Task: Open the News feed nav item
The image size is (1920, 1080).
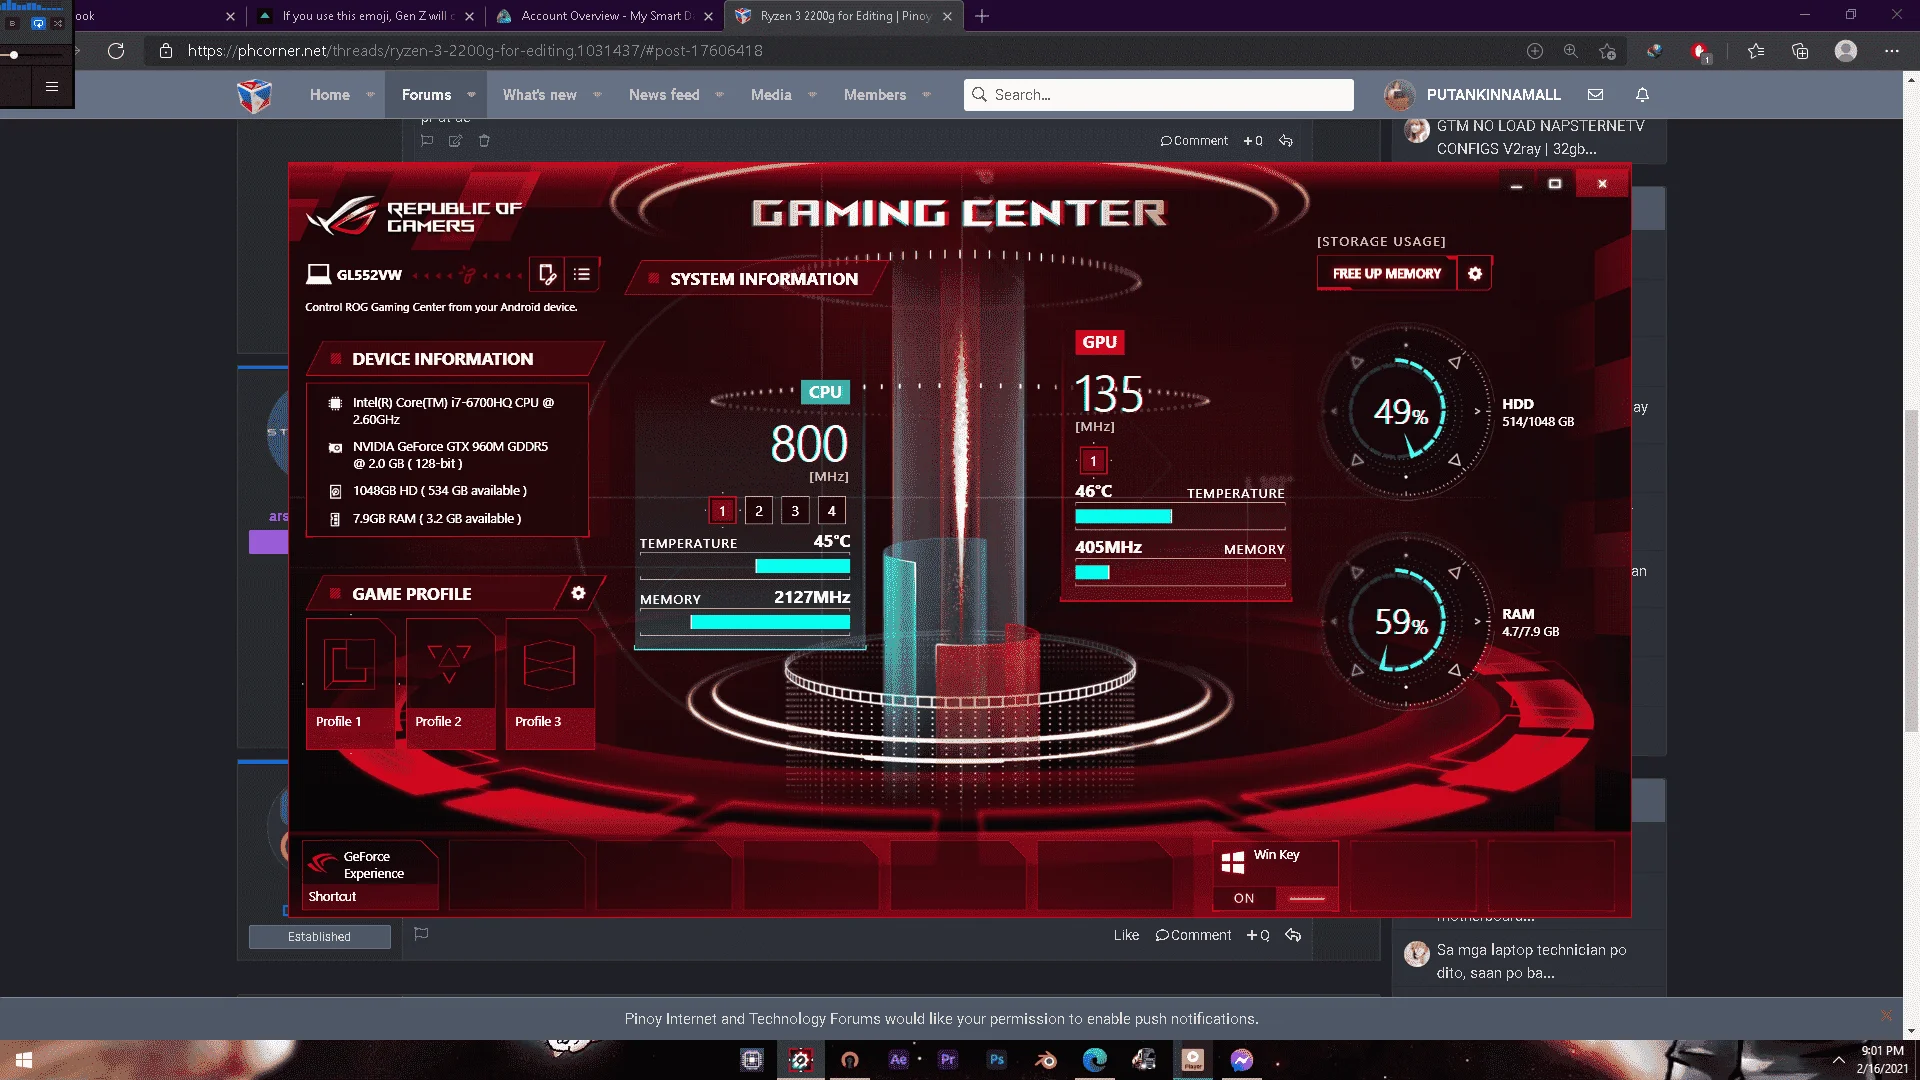Action: pos(664,94)
